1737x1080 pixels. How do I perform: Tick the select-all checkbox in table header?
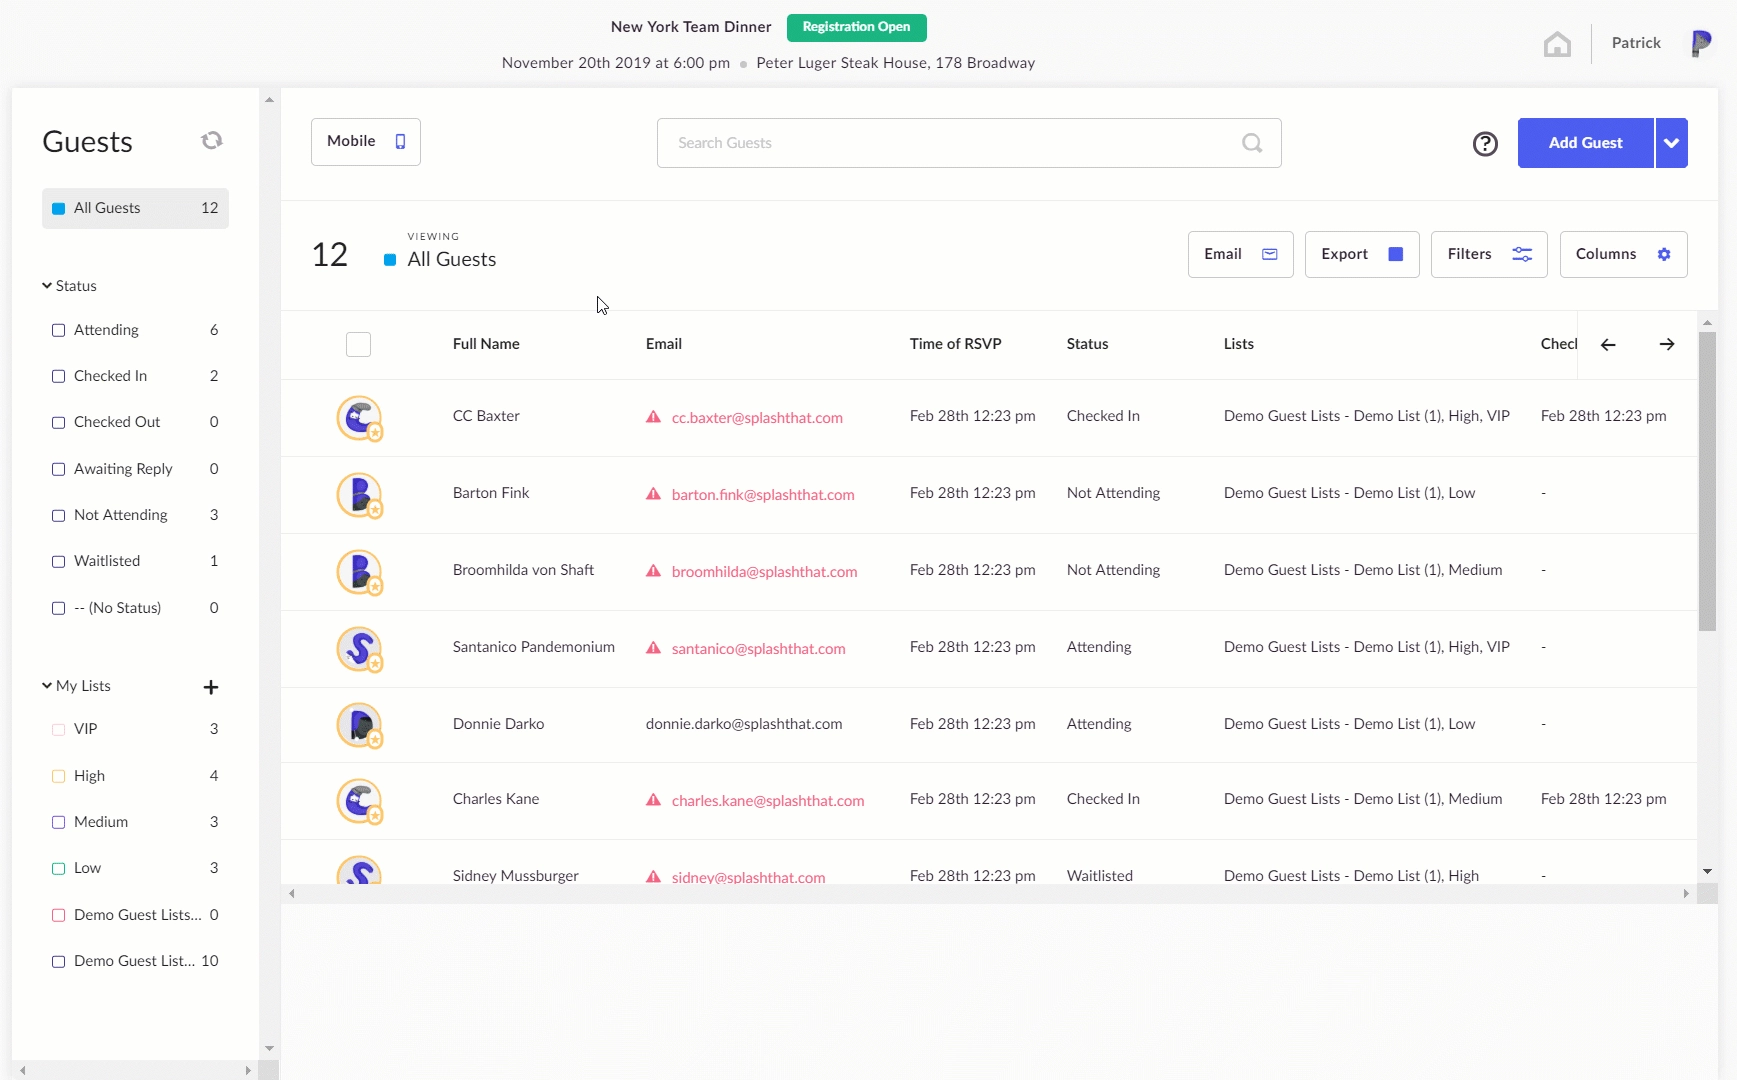(358, 344)
